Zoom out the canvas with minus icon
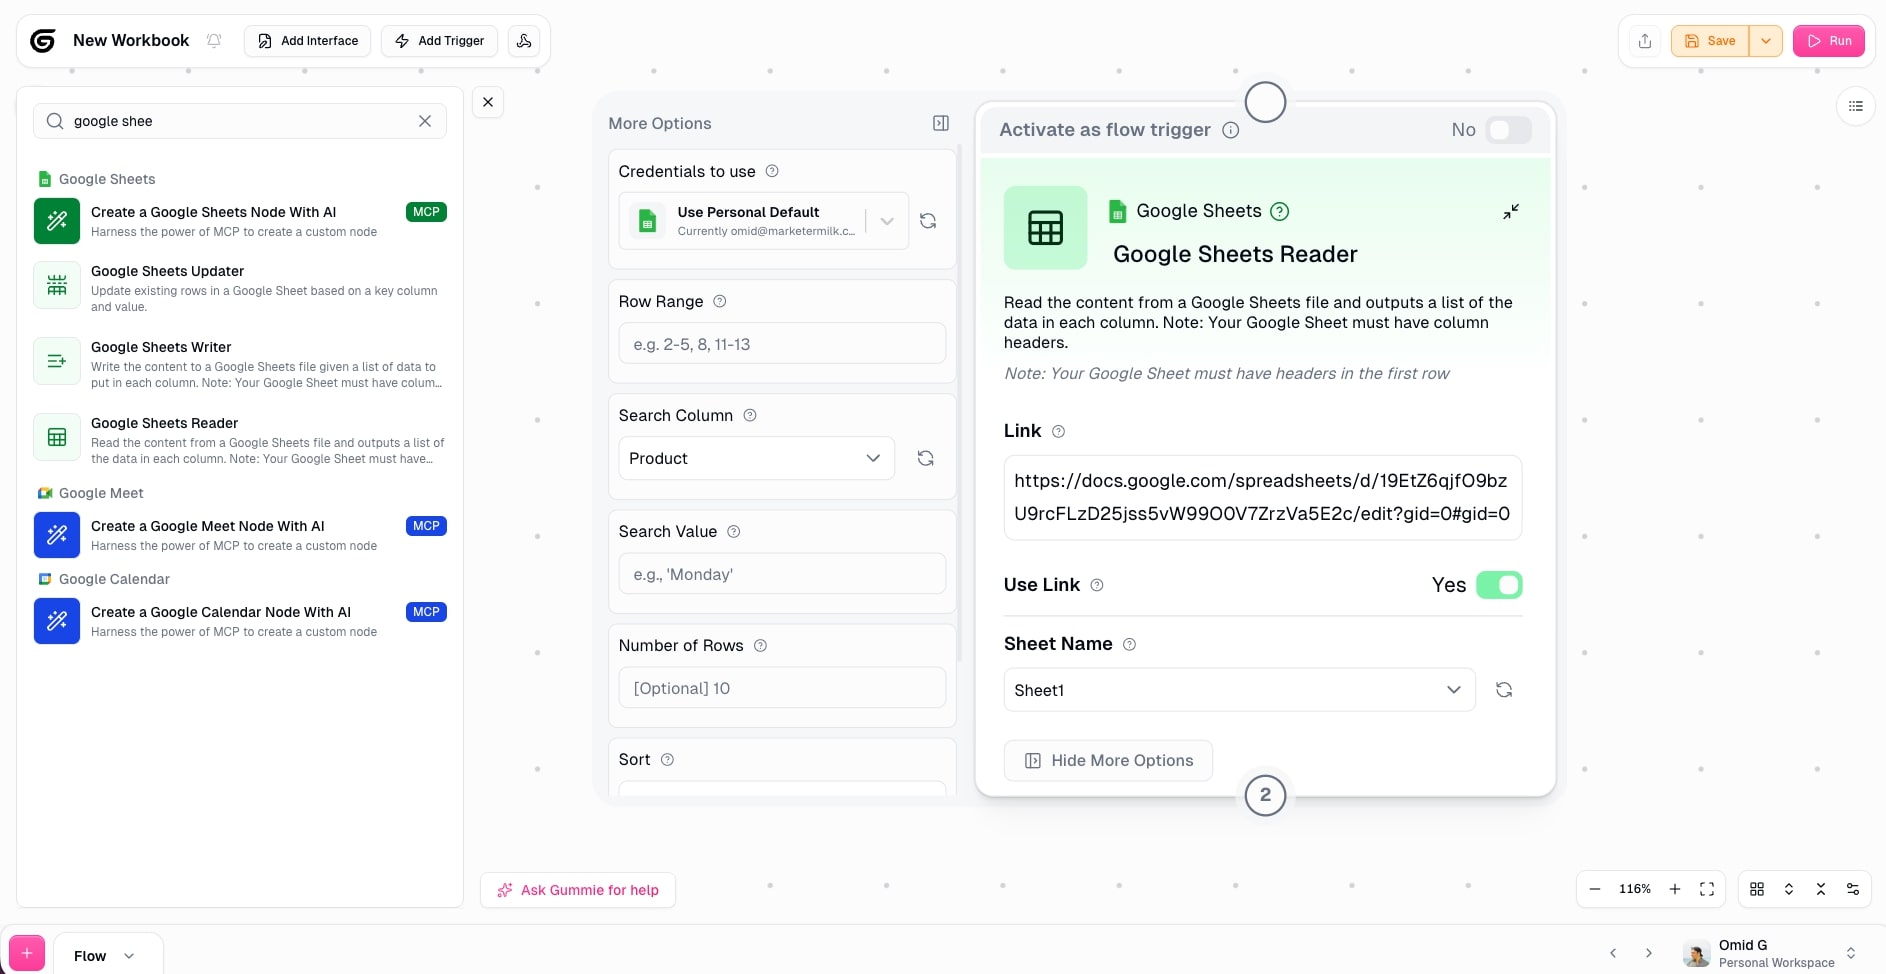The image size is (1886, 974). pyautogui.click(x=1595, y=889)
